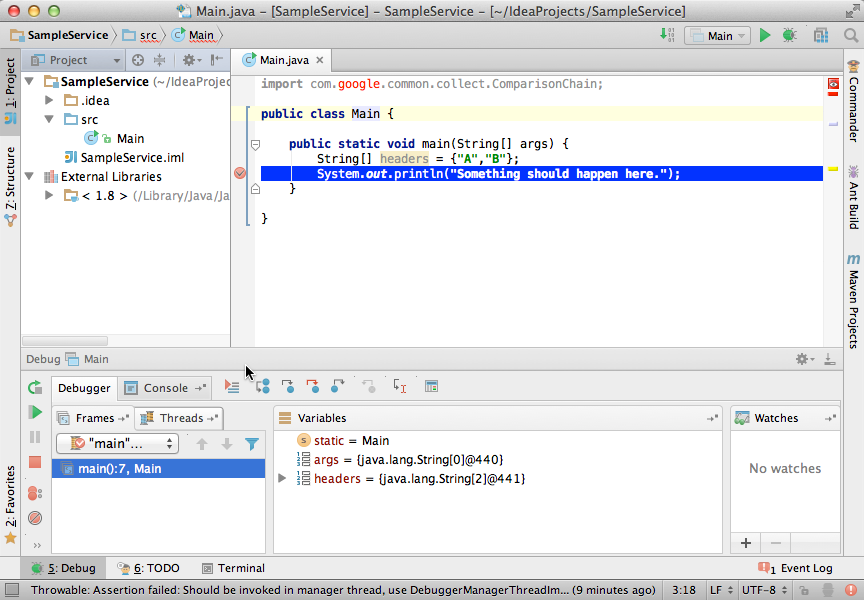Collapse all in Project panel
The width and height of the screenshot is (864, 600).
(159, 60)
